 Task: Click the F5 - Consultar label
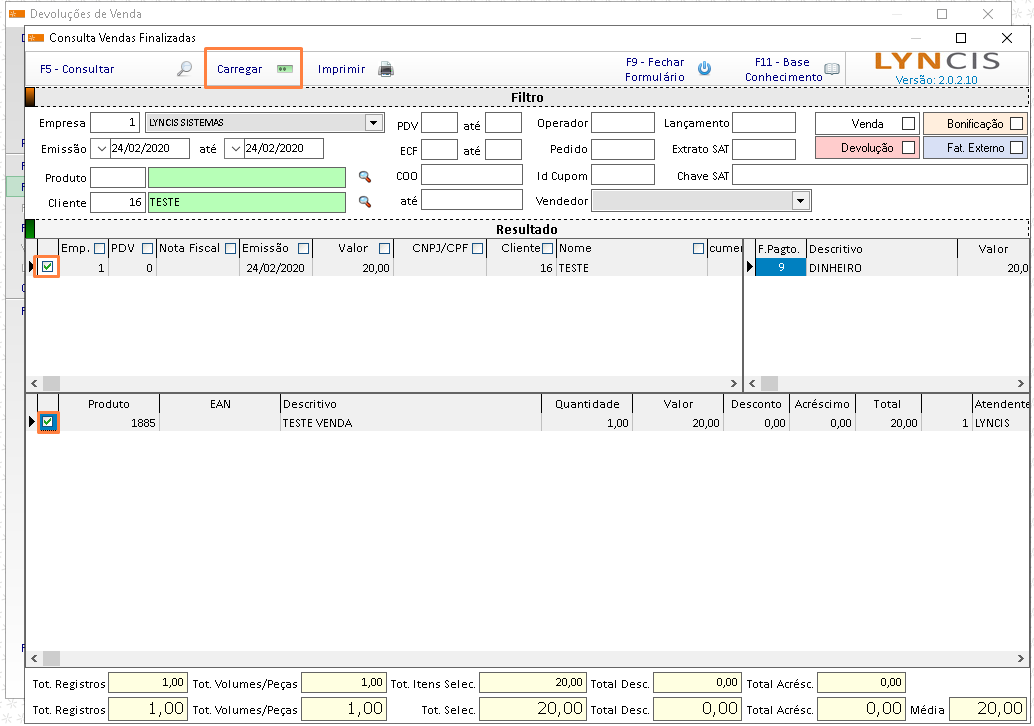tap(77, 70)
